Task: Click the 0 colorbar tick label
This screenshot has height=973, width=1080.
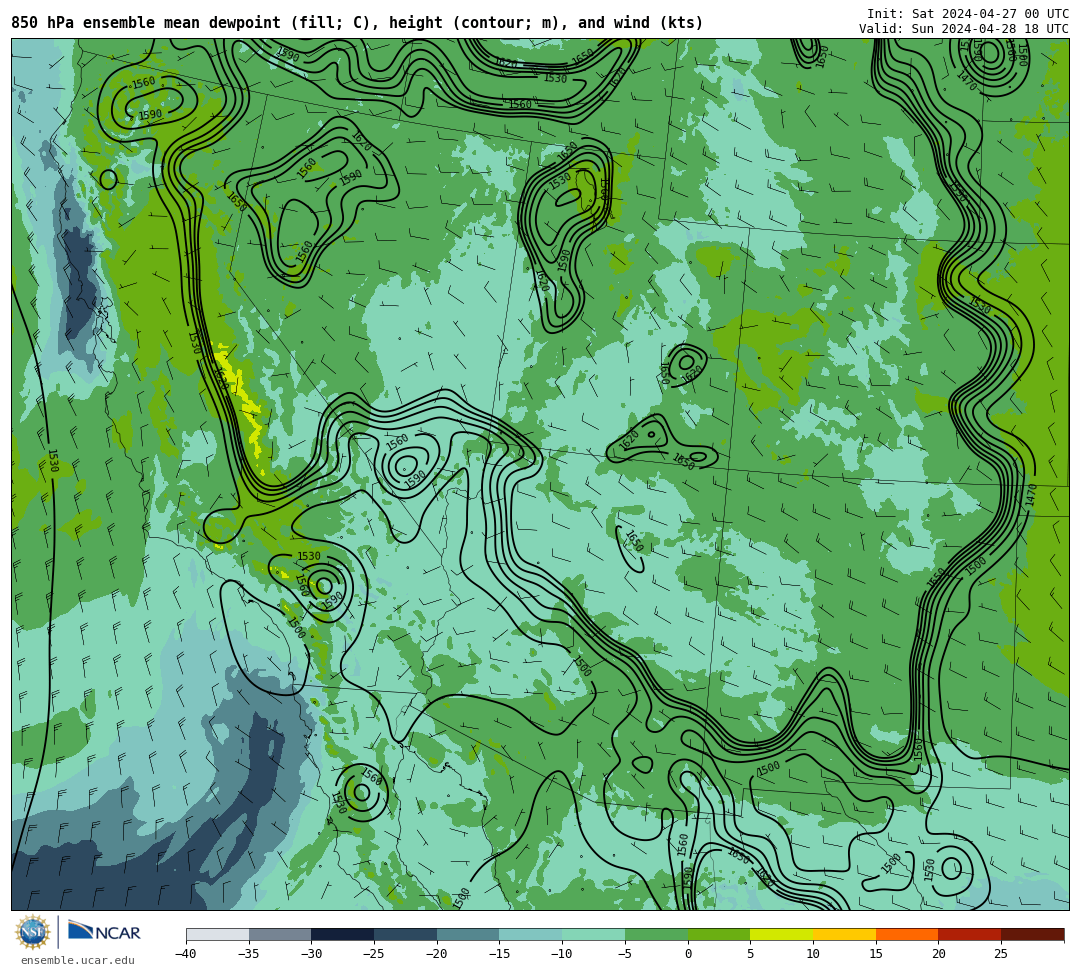Action: pos(688,954)
